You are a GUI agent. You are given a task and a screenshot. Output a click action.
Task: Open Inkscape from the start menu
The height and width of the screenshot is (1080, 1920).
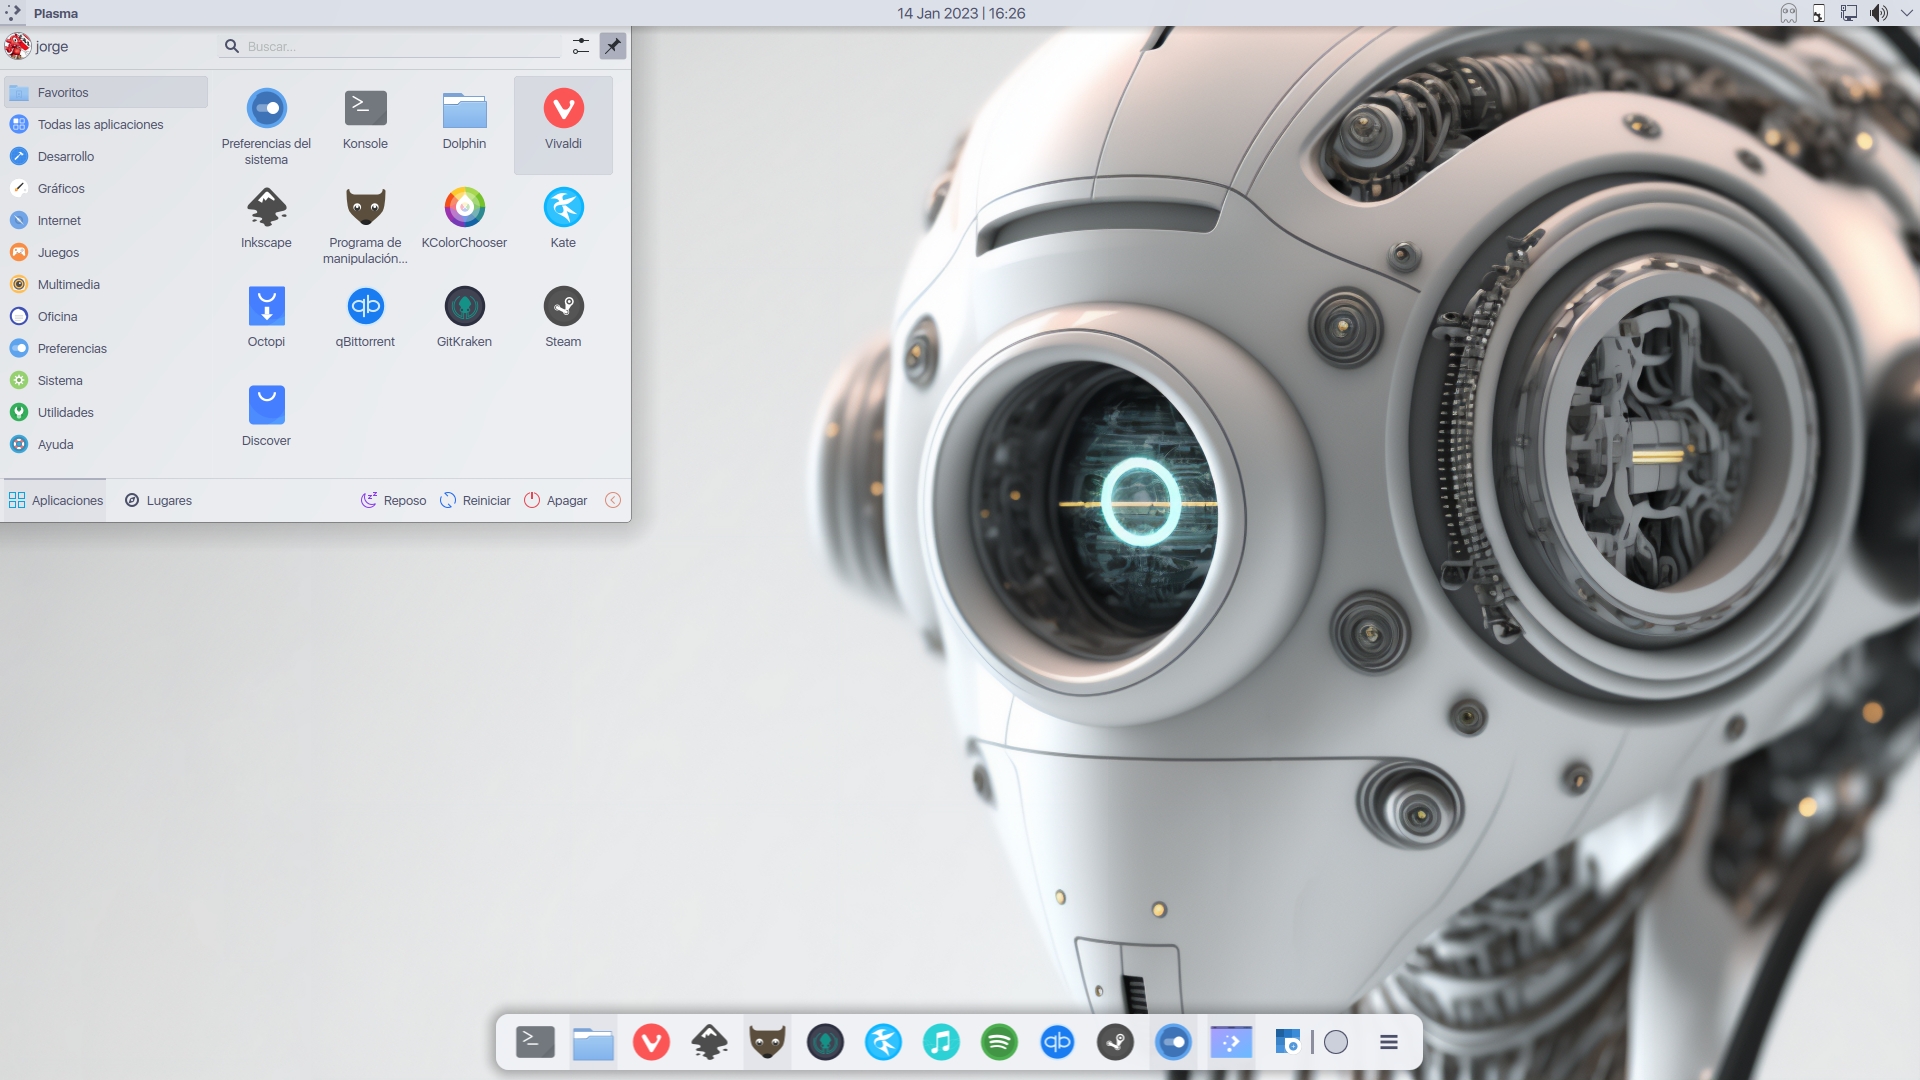pyautogui.click(x=266, y=216)
